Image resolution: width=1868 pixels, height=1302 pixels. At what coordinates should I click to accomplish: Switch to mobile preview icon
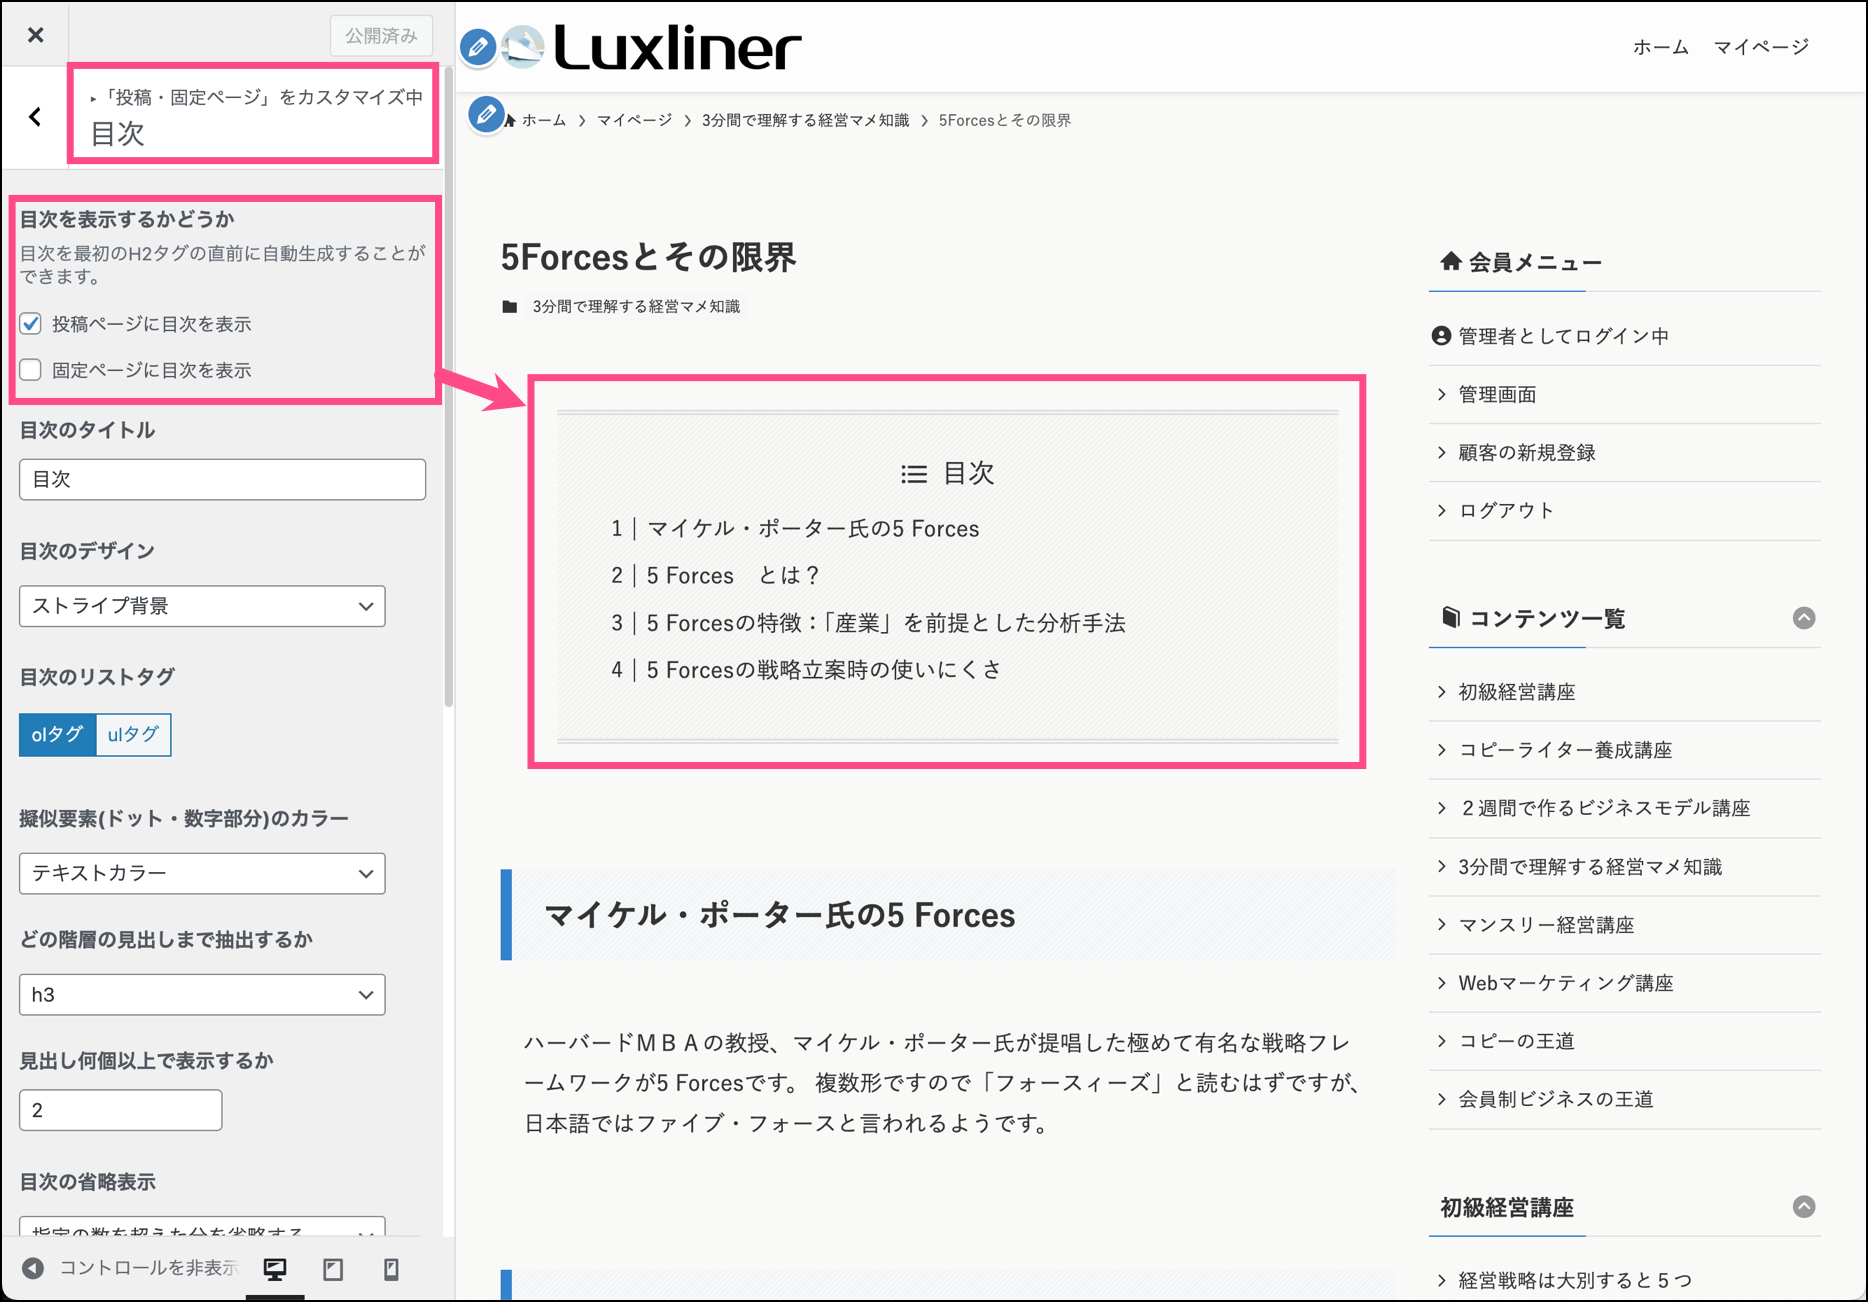391,1269
